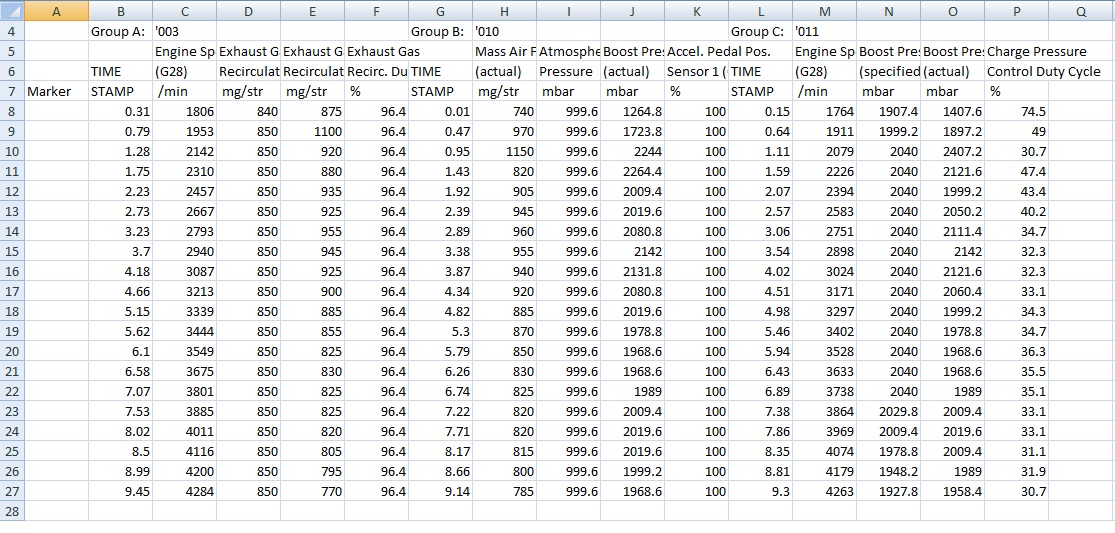Click cell with value 2264.4
Image resolution: width=1115 pixels, height=533 pixels.
pos(632,171)
